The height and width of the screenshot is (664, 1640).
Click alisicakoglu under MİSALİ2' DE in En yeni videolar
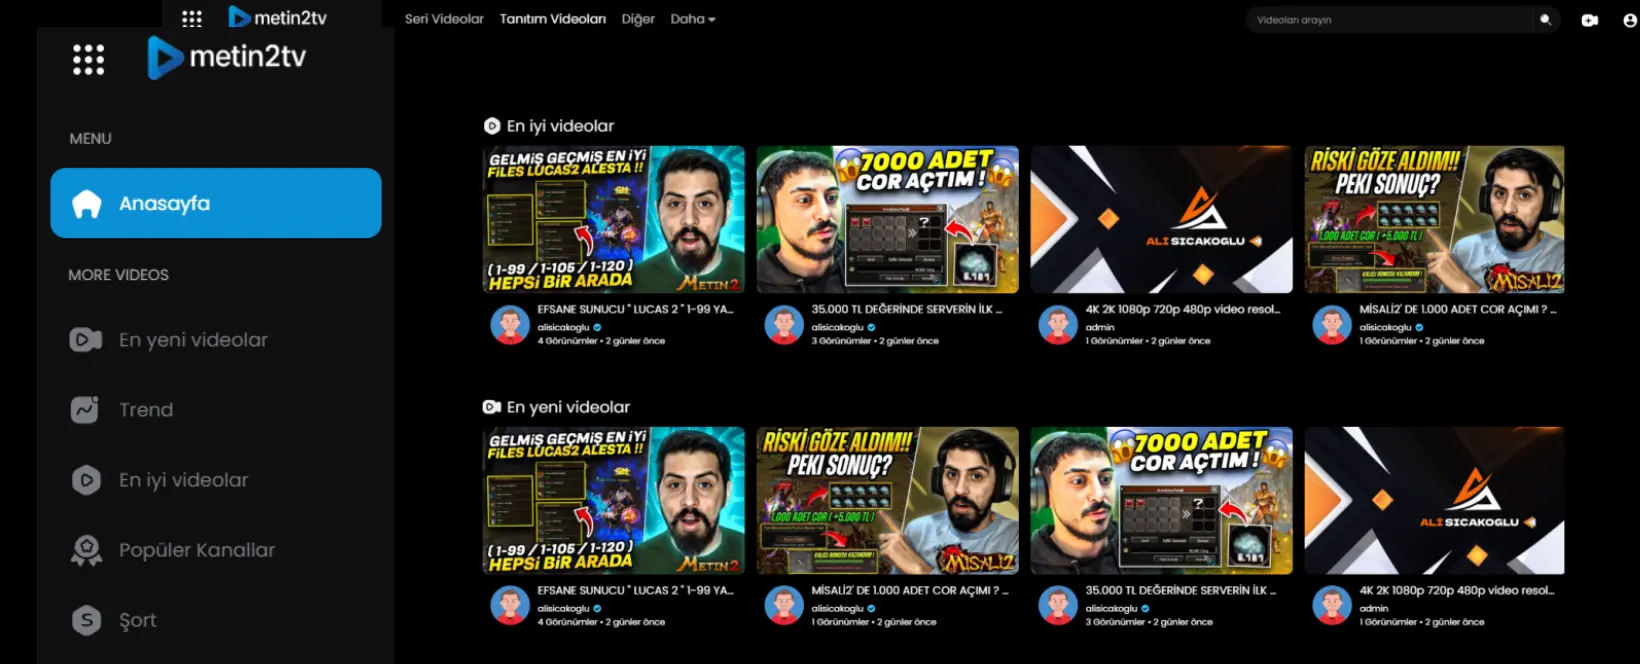838,609
